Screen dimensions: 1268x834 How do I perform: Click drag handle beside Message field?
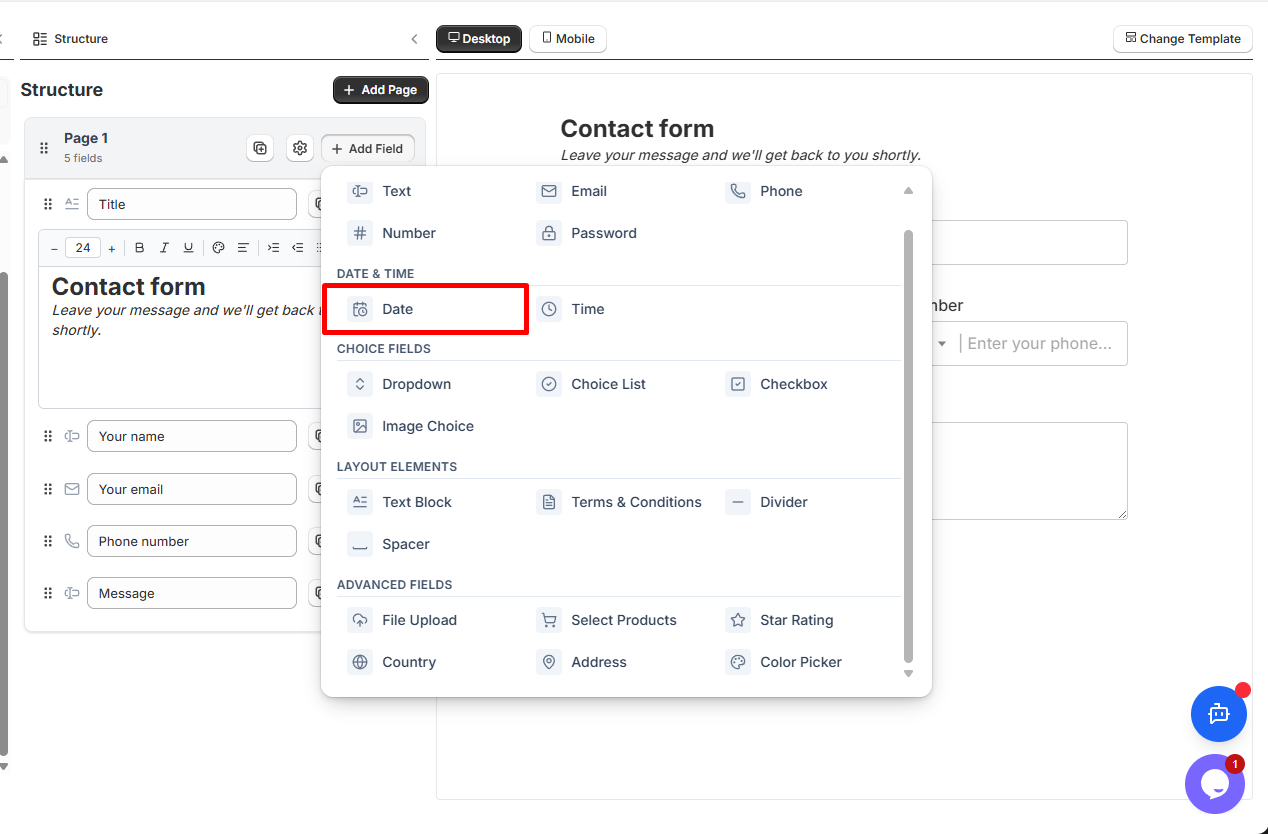click(48, 593)
